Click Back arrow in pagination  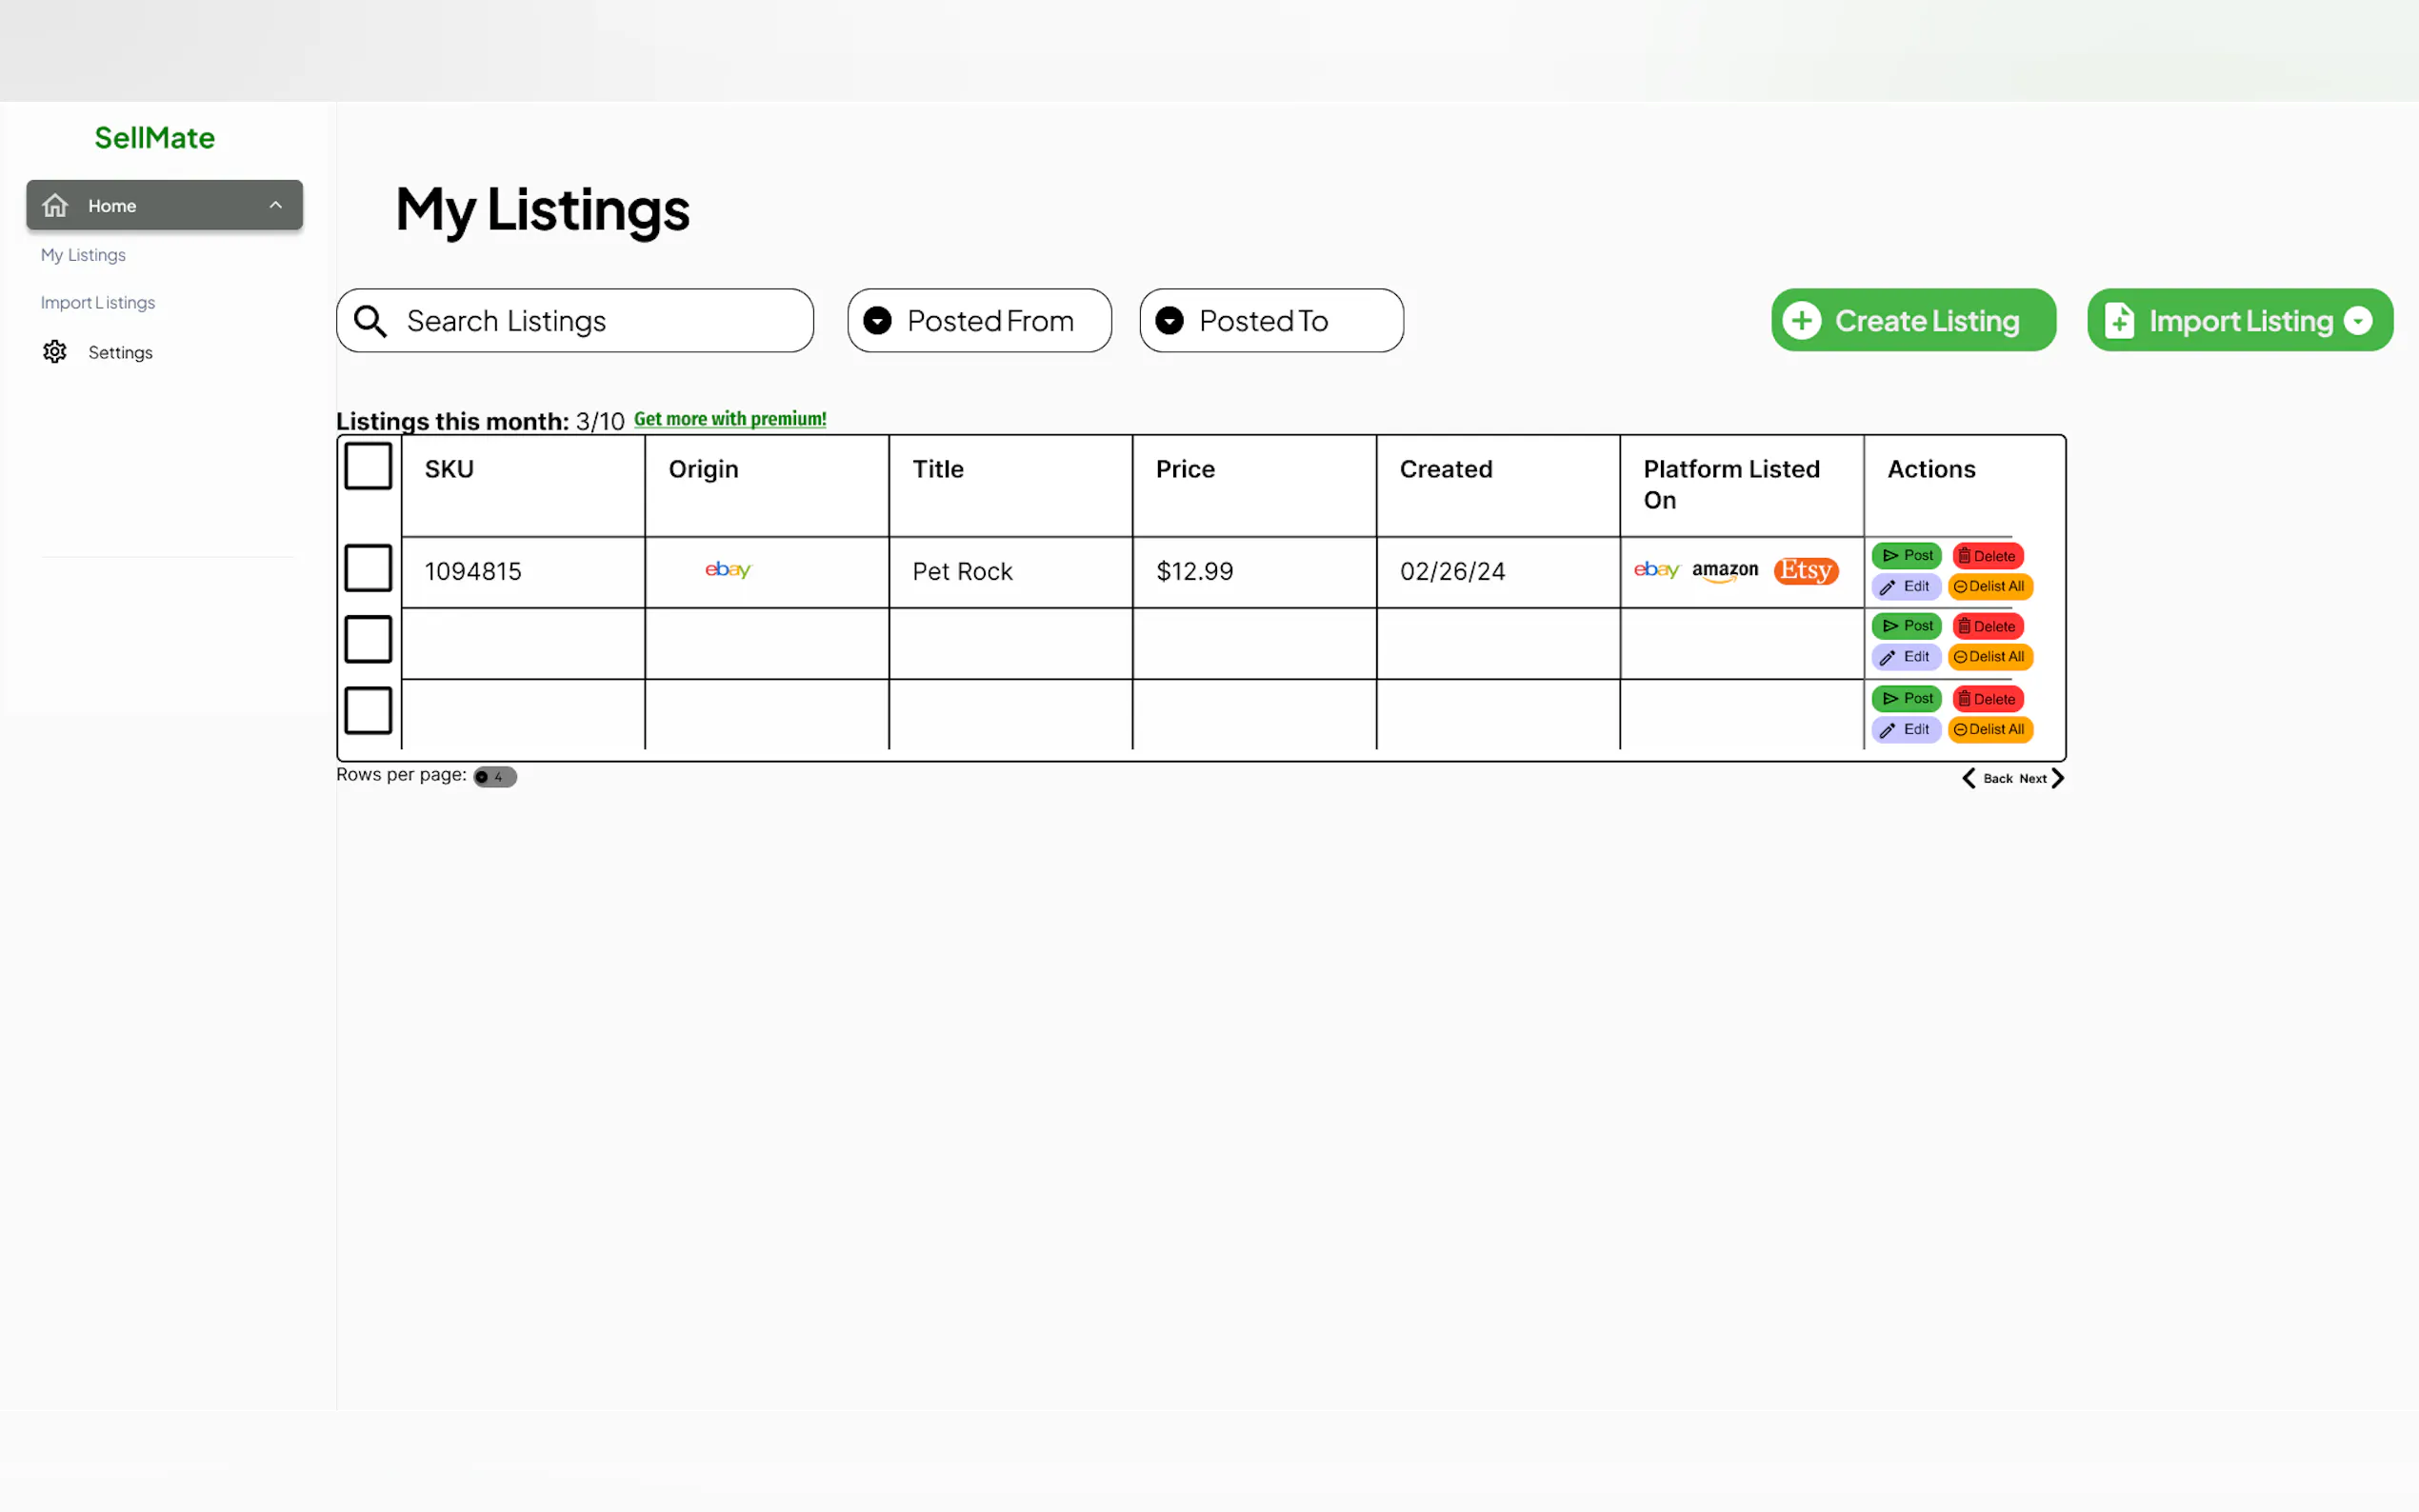point(1969,778)
